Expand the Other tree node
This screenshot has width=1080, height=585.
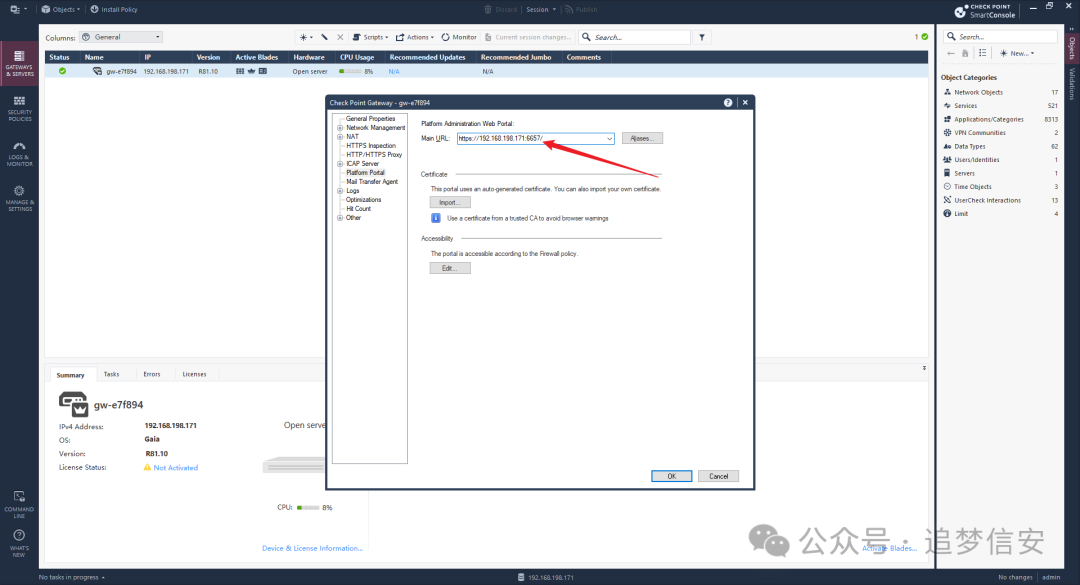coord(340,217)
